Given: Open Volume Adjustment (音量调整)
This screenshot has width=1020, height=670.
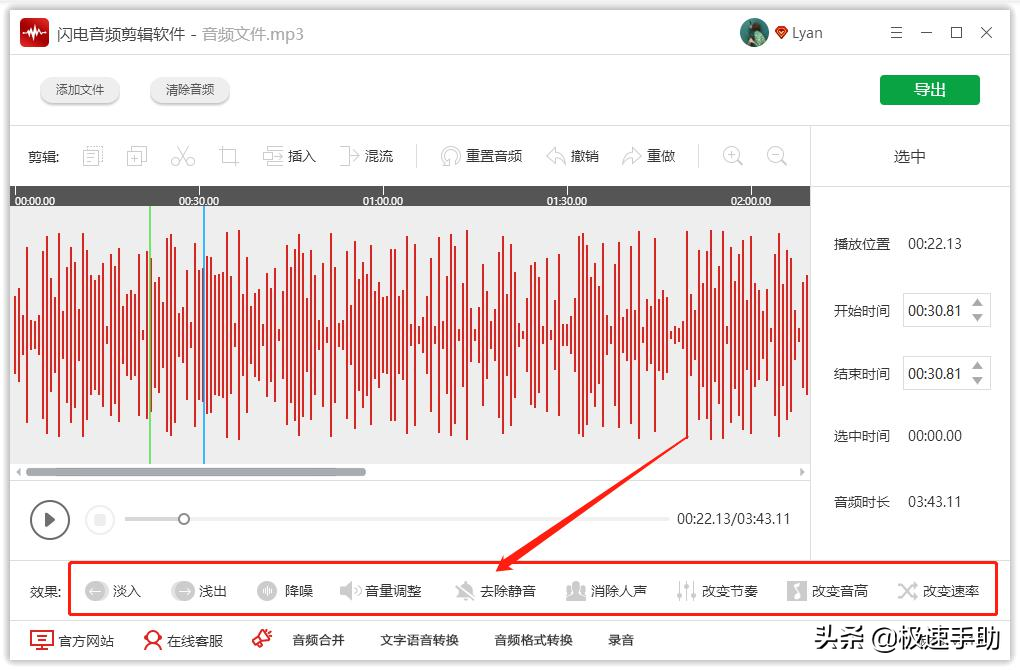Looking at the screenshot, I should click(382, 590).
